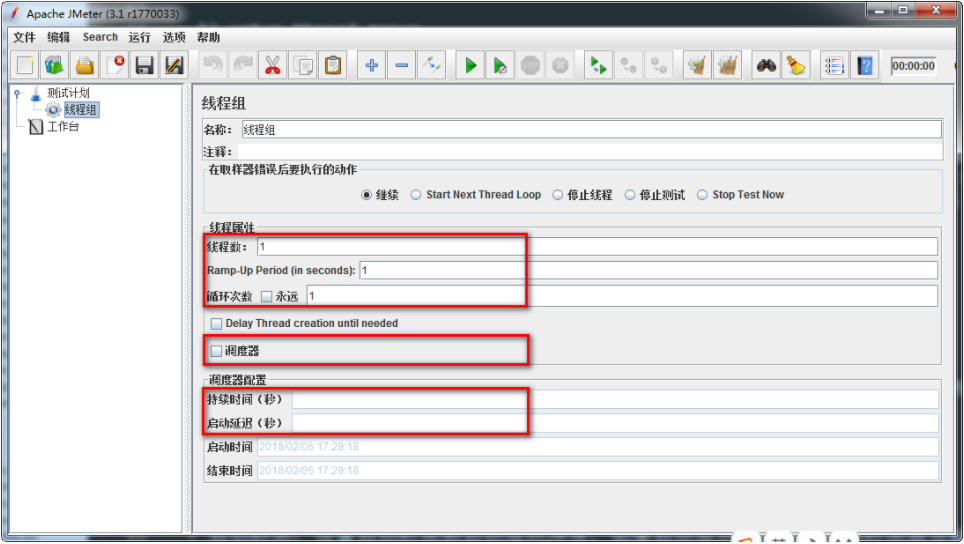Click the Close test plan icon
964x544 pixels.
click(x=115, y=65)
